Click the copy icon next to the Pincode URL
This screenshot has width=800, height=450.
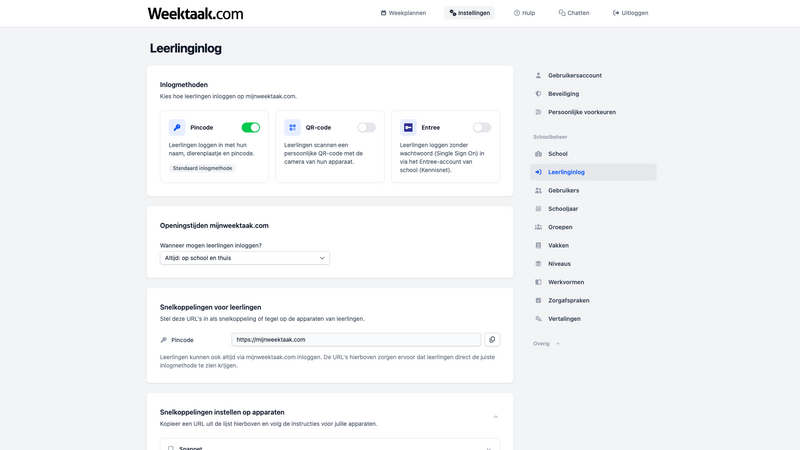(x=492, y=340)
